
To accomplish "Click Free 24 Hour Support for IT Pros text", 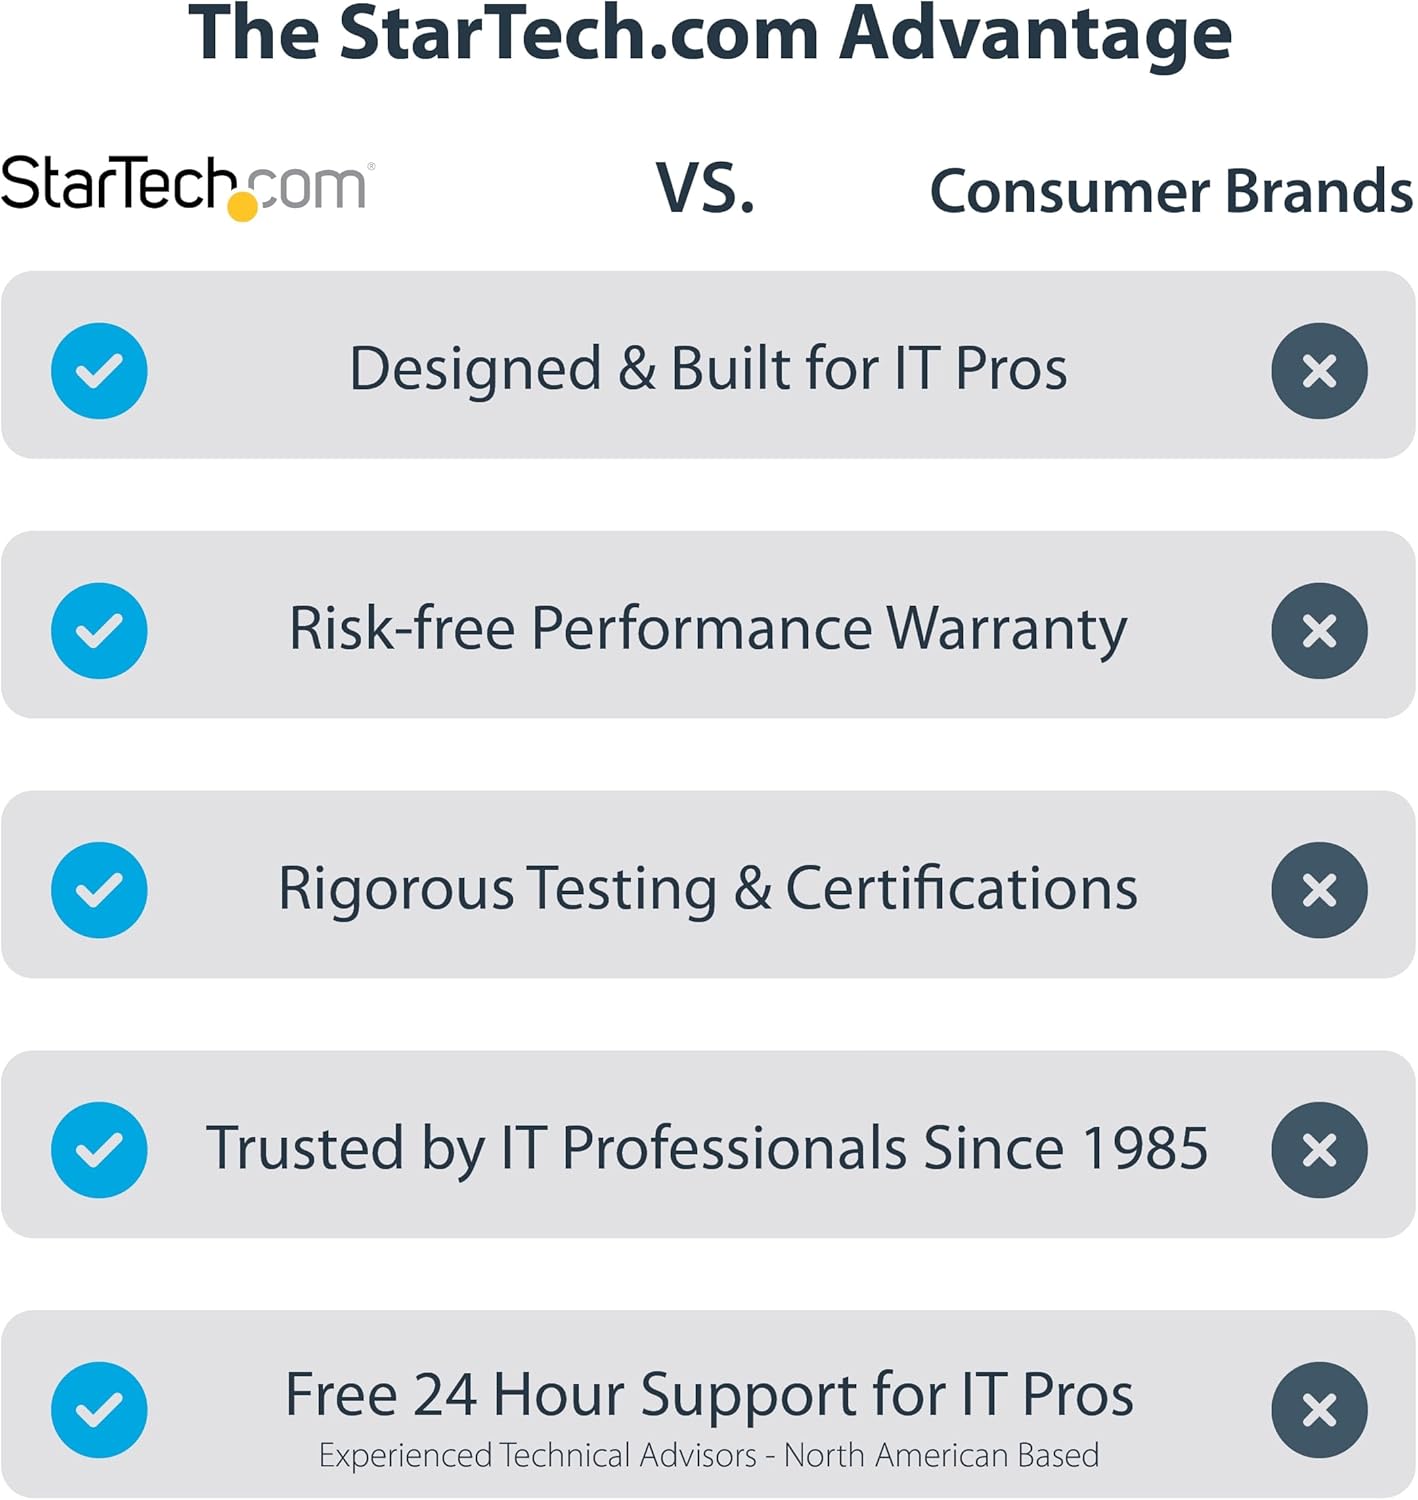I will [x=709, y=1394].
